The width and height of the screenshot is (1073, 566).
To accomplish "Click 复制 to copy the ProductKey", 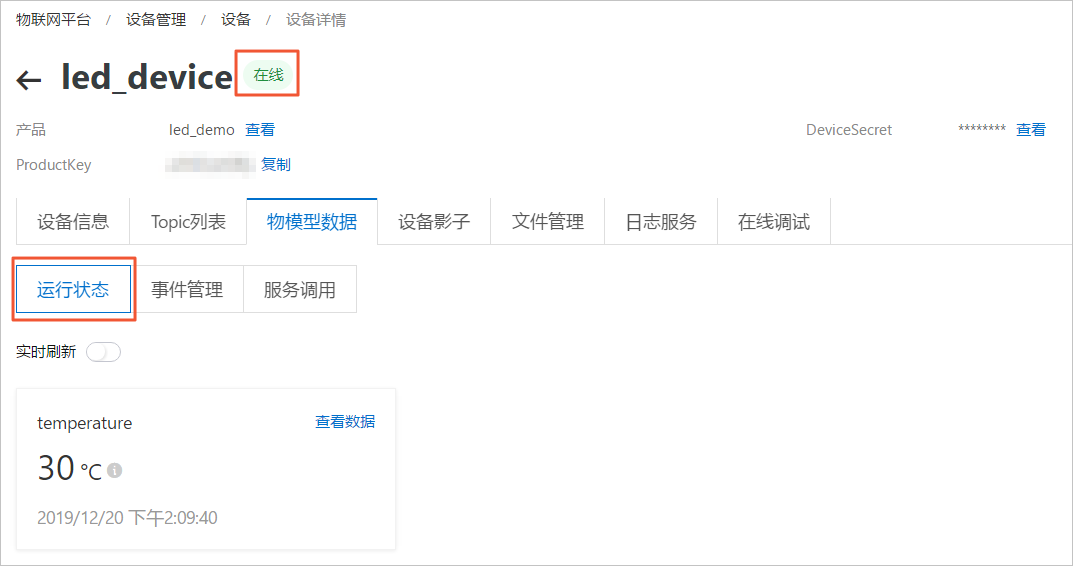I will [276, 164].
